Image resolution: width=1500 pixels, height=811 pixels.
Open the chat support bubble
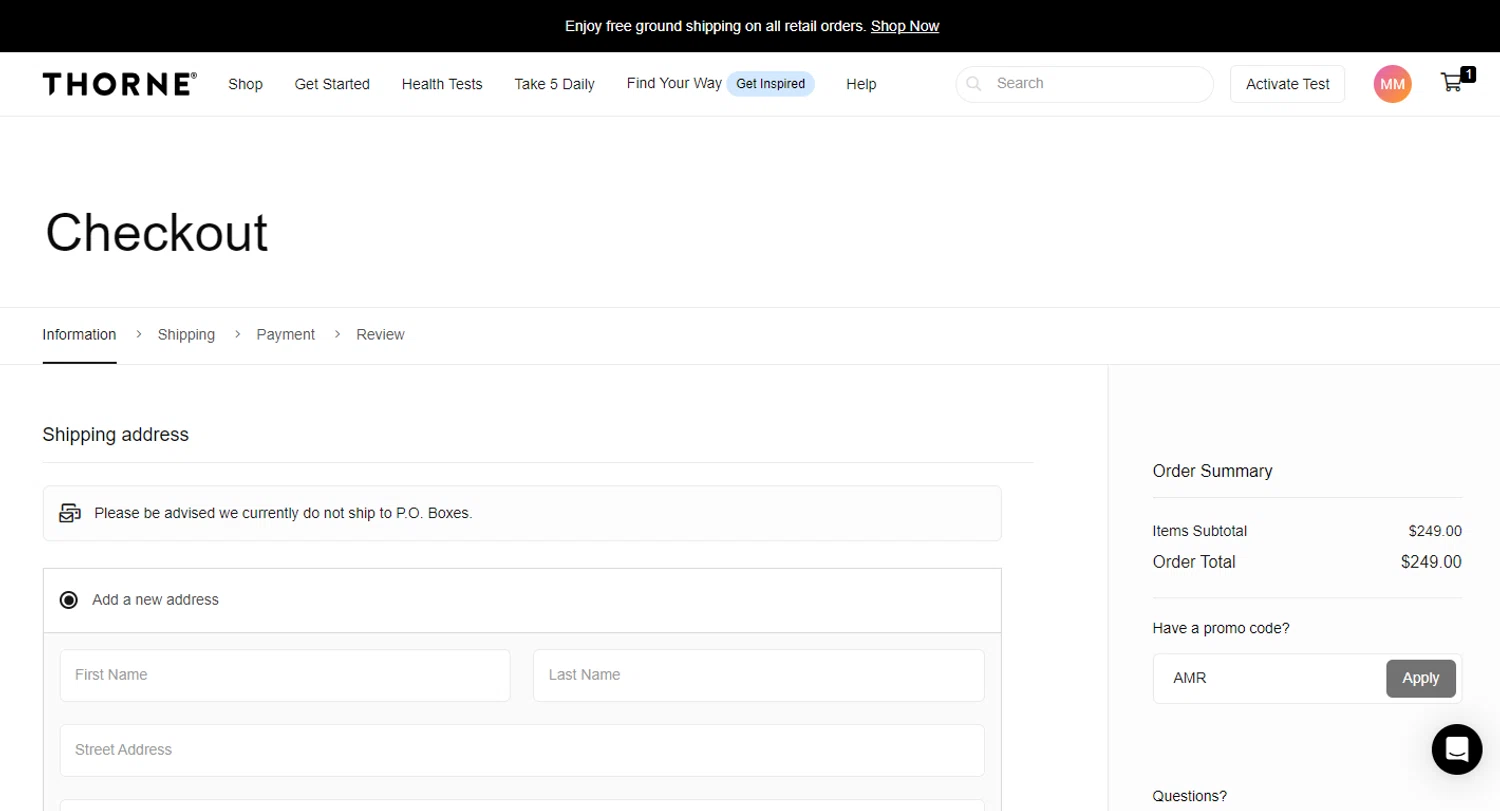click(1456, 749)
